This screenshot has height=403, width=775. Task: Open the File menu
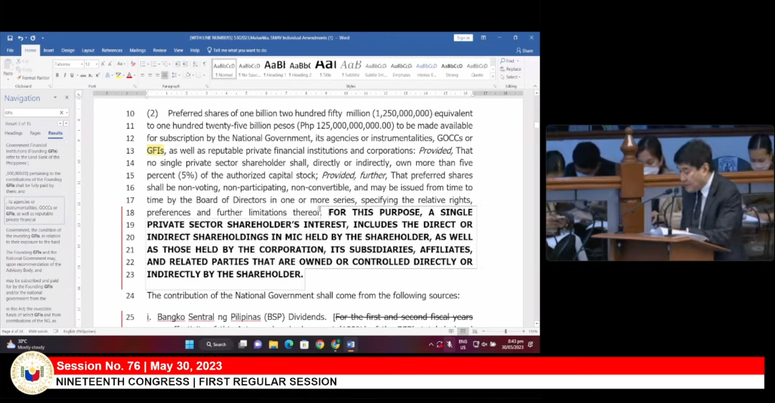coord(10,50)
